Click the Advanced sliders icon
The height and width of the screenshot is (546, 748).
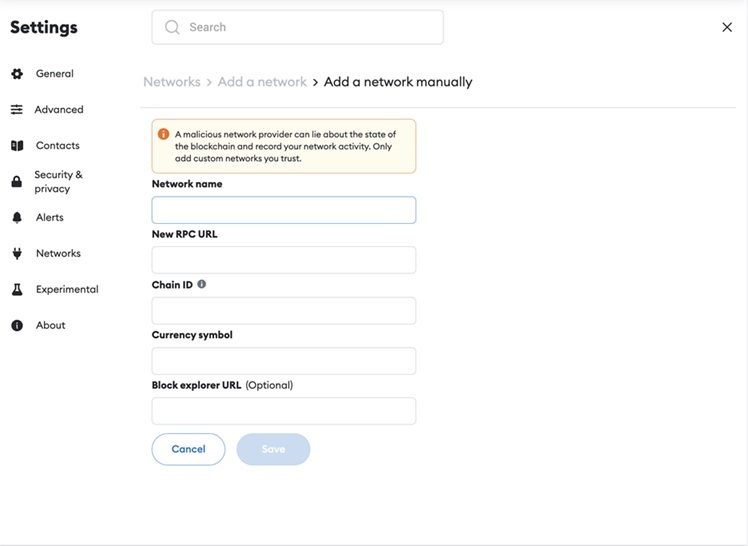click(17, 110)
